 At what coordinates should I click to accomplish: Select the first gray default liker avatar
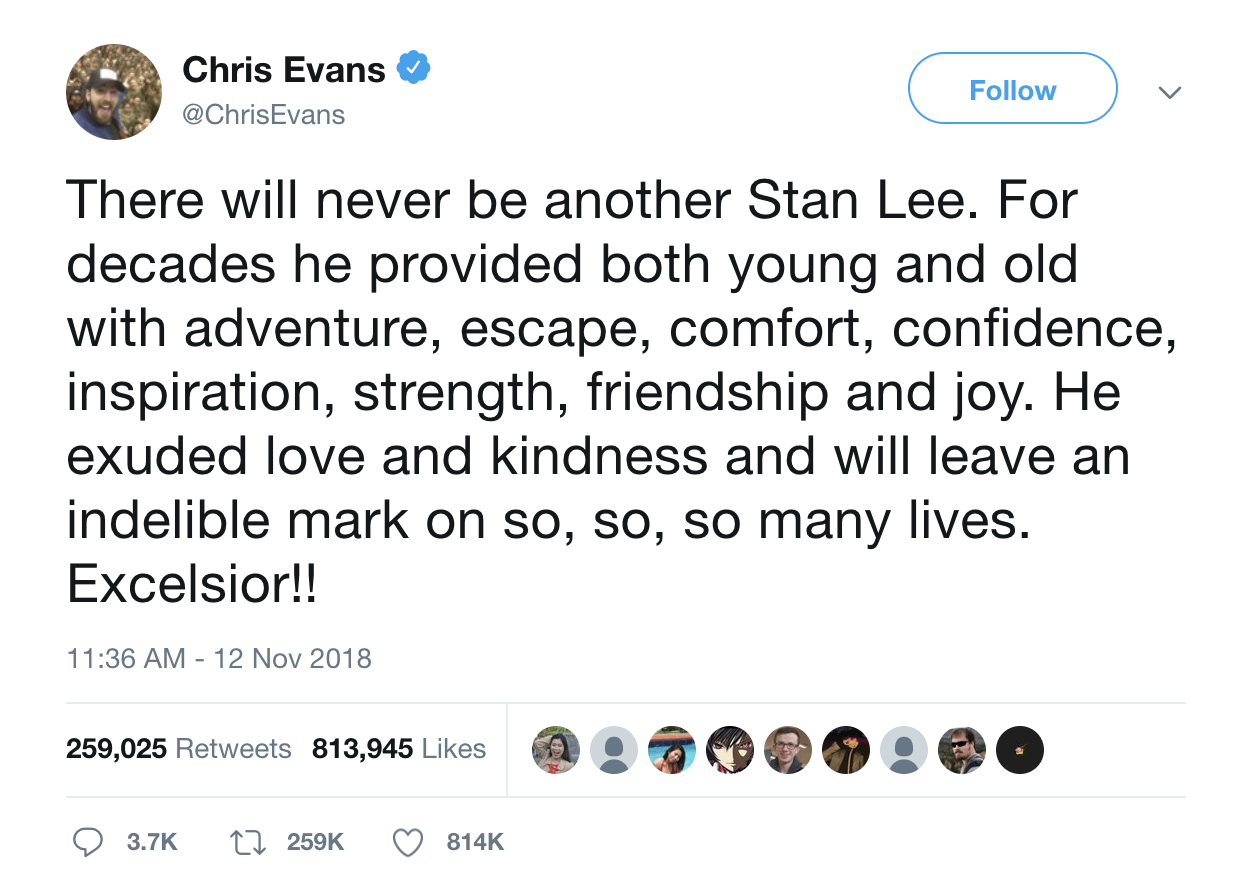tap(614, 750)
